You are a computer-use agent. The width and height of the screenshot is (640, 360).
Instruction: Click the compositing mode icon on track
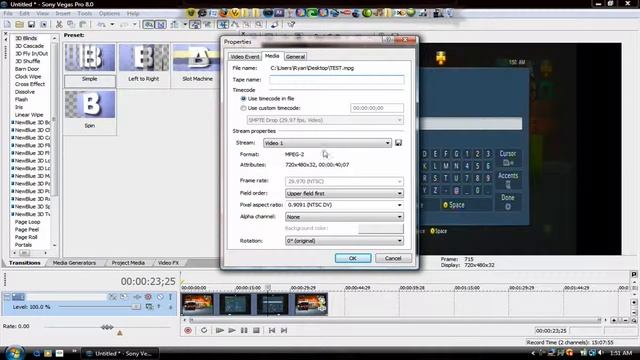click(x=149, y=307)
